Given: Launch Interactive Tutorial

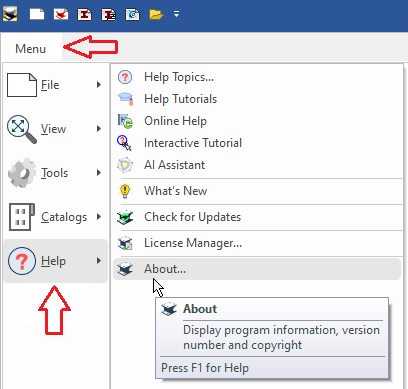Looking at the screenshot, I should click(x=257, y=143).
